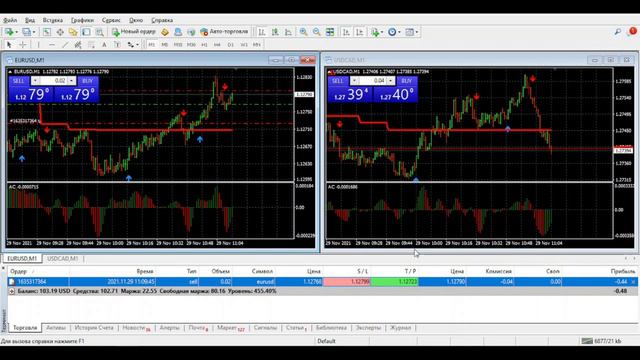Image resolution: width=640 pixels, height=360 pixels.
Task: Switch chart to candlesticks icon
Action: [x=275, y=32]
